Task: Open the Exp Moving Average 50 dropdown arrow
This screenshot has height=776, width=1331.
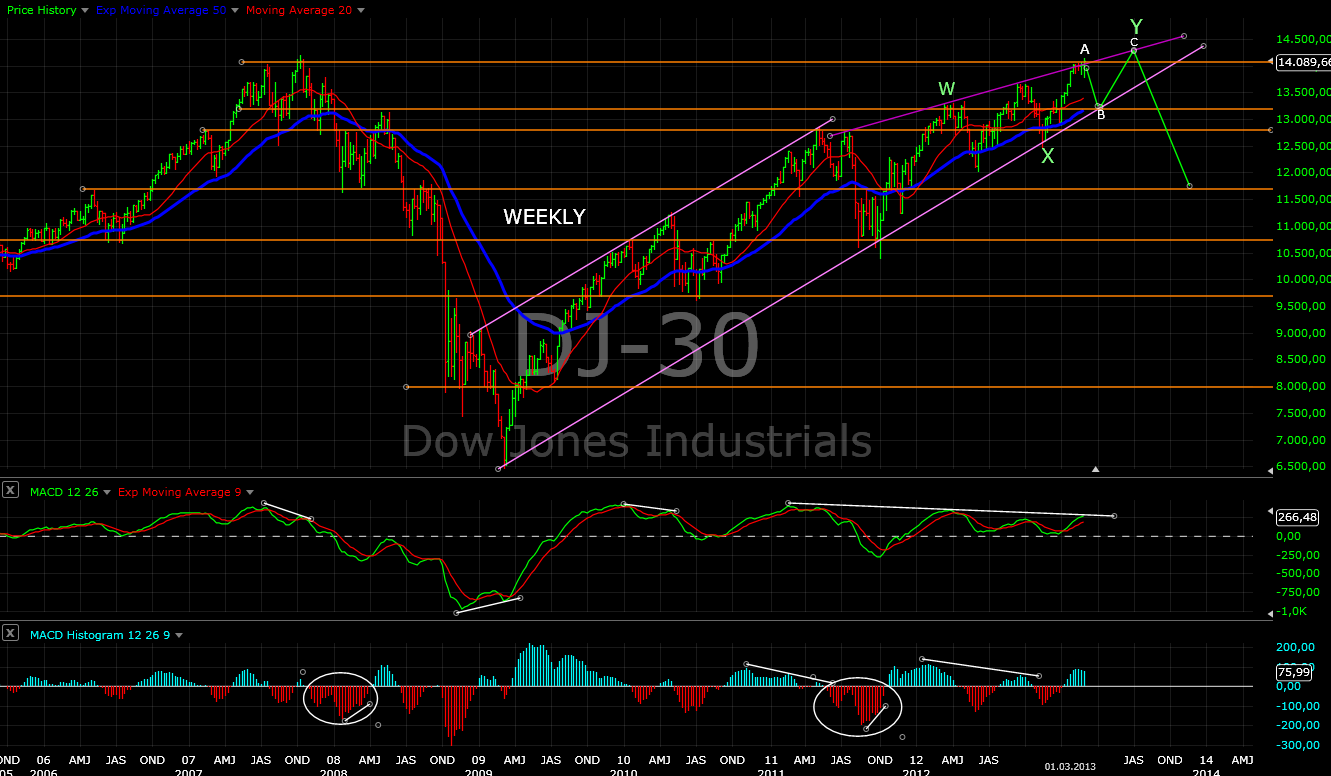Action: [234, 10]
